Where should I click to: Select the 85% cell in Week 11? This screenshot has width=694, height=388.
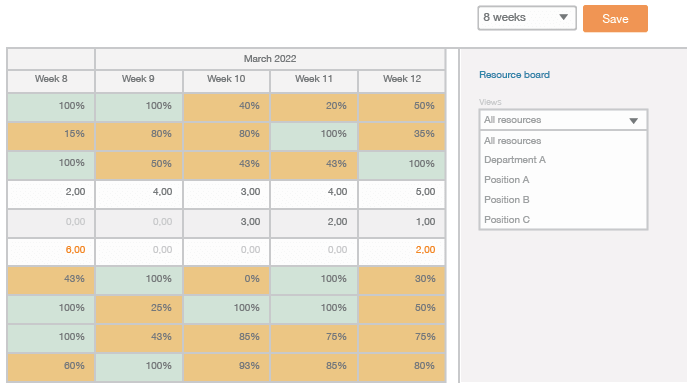coord(314,367)
